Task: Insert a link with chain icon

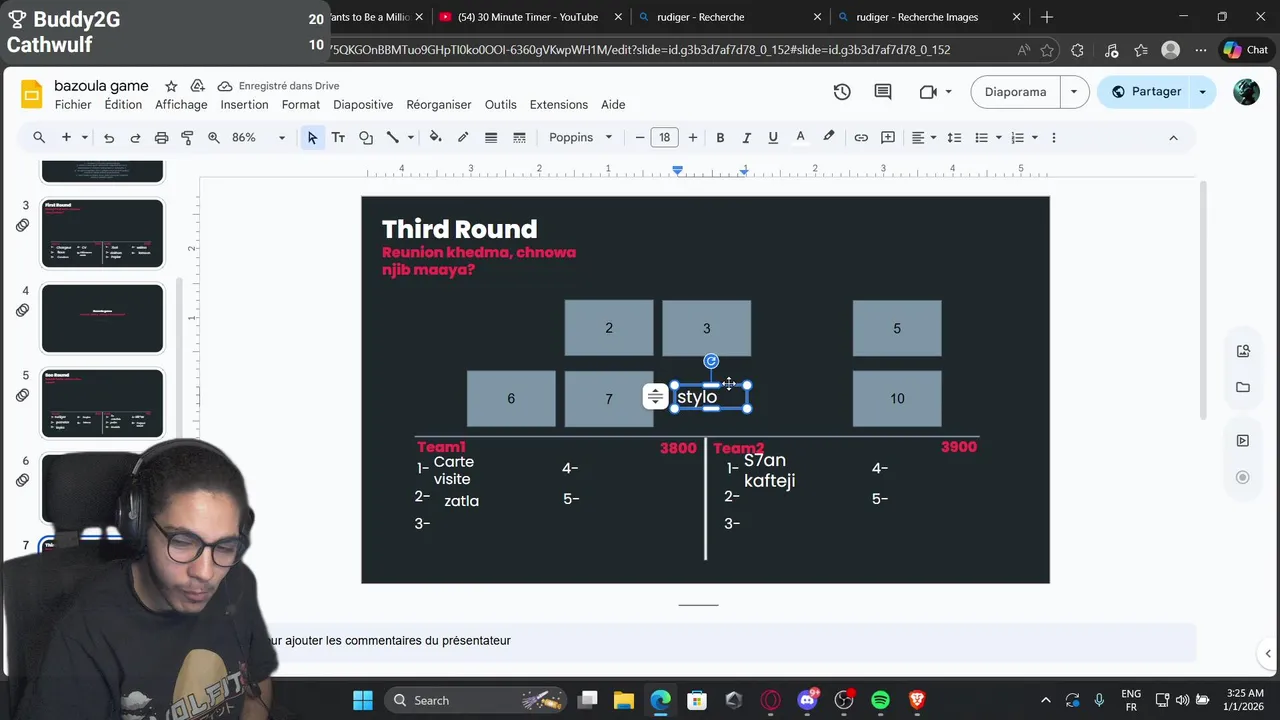Action: (x=861, y=137)
